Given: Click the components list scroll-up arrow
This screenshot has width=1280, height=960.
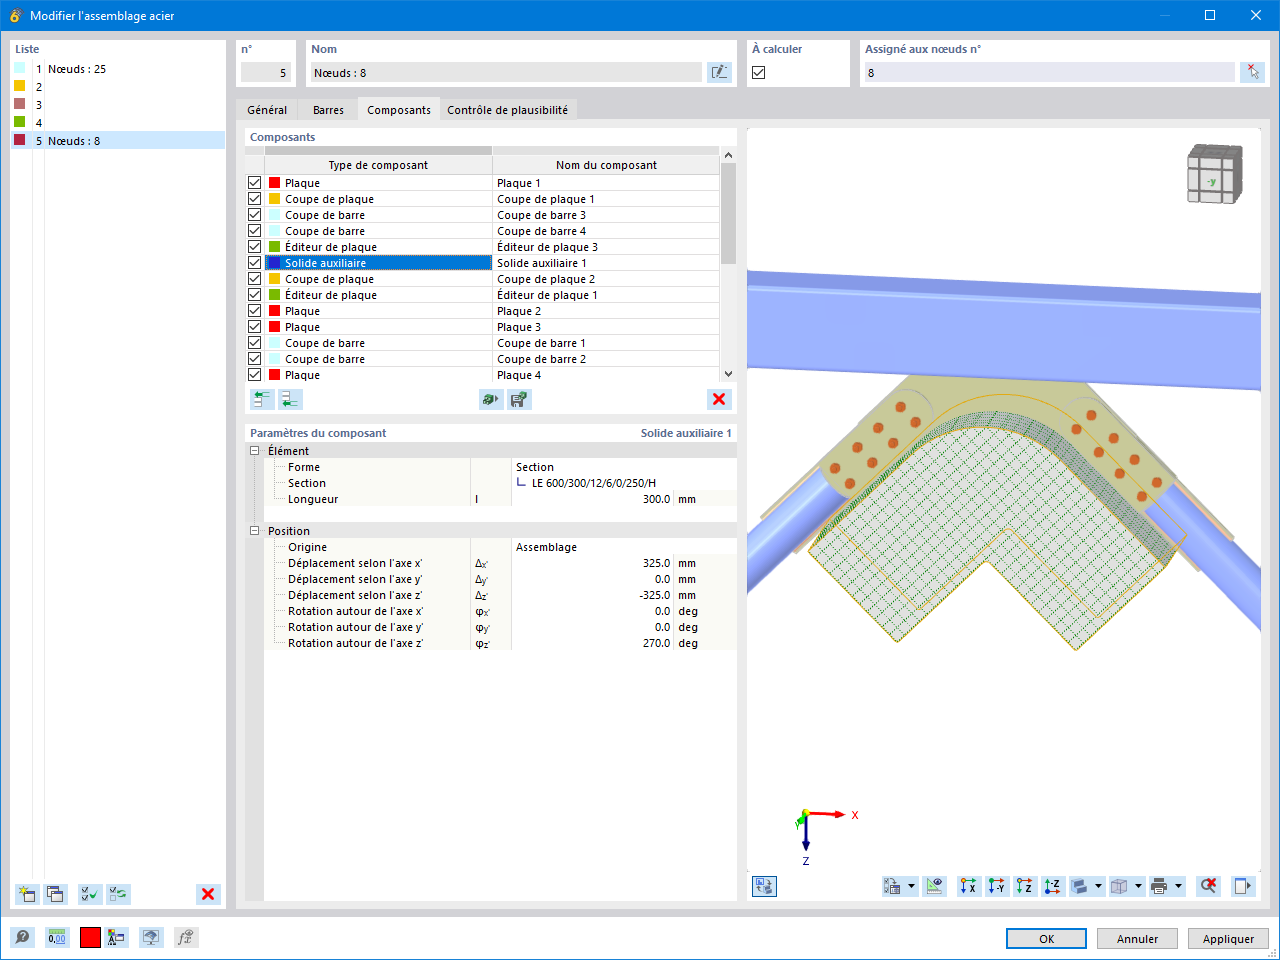Looking at the screenshot, I should click(x=728, y=155).
